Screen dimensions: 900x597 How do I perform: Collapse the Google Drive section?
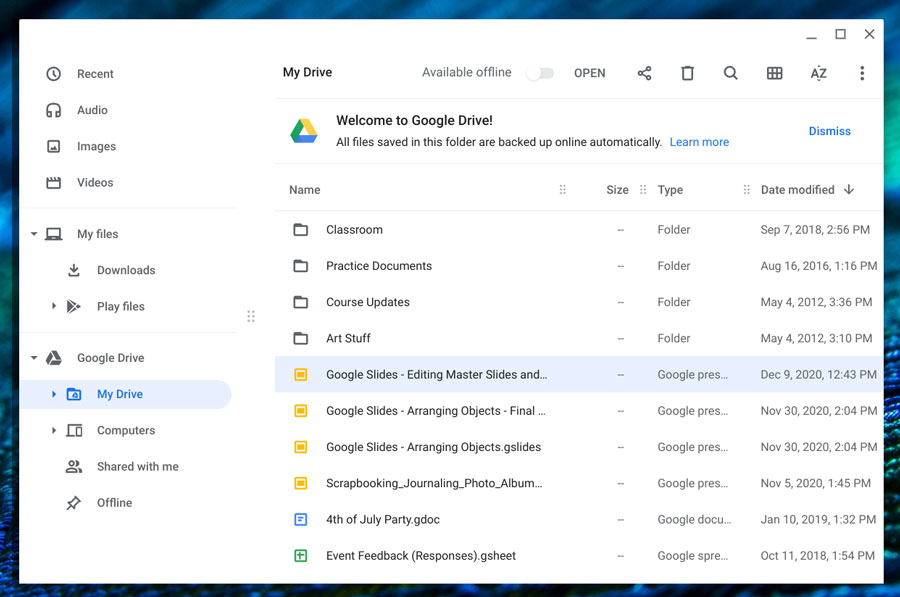pos(33,357)
